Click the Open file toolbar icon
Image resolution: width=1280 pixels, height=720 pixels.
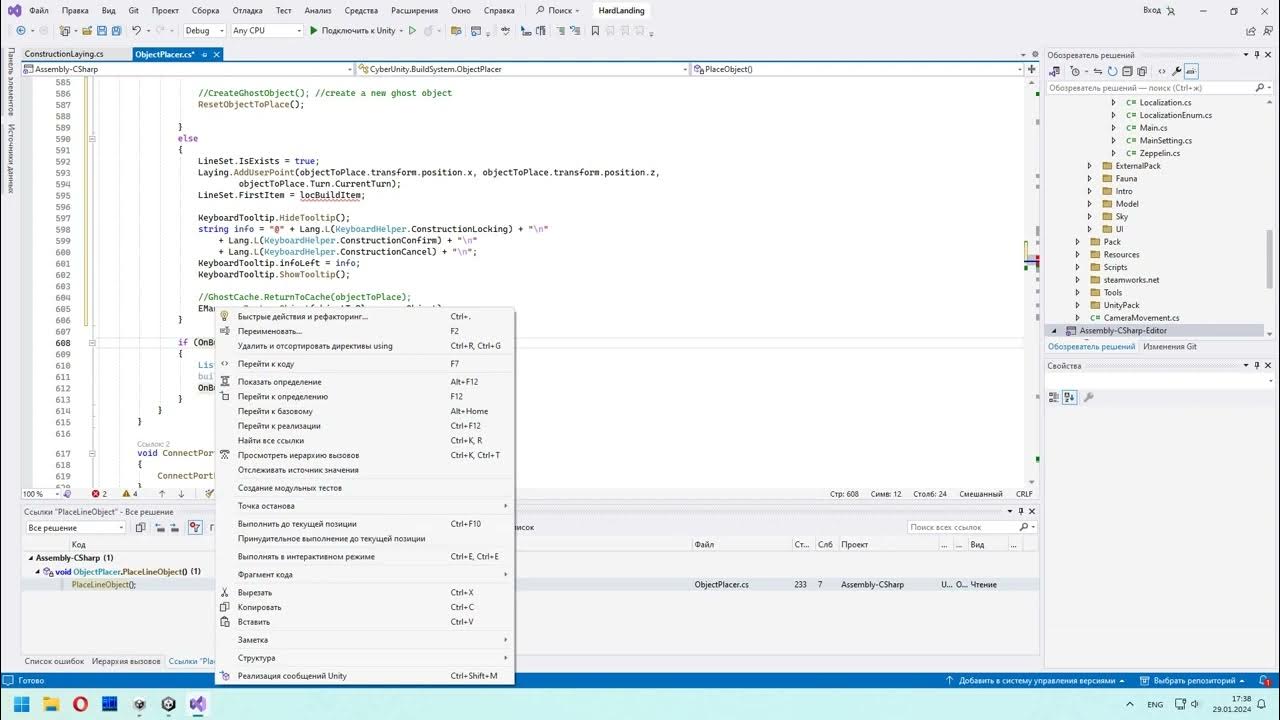click(x=87, y=30)
